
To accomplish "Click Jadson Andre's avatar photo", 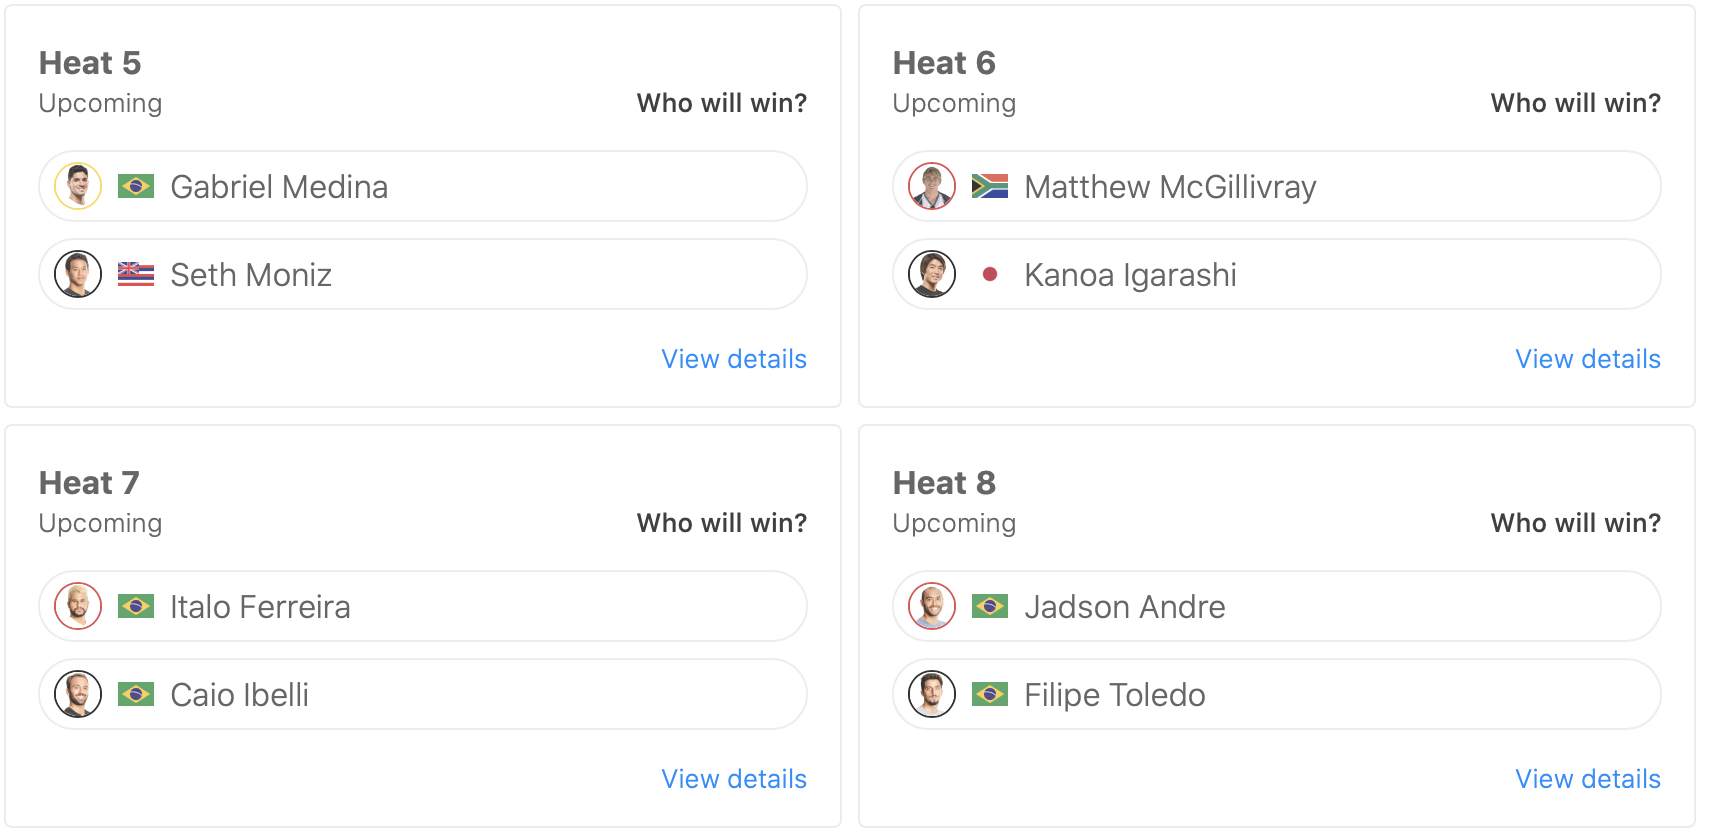I will pyautogui.click(x=932, y=606).
